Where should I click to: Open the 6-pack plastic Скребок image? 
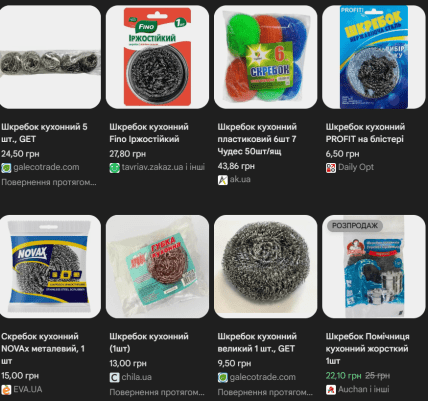266,57
